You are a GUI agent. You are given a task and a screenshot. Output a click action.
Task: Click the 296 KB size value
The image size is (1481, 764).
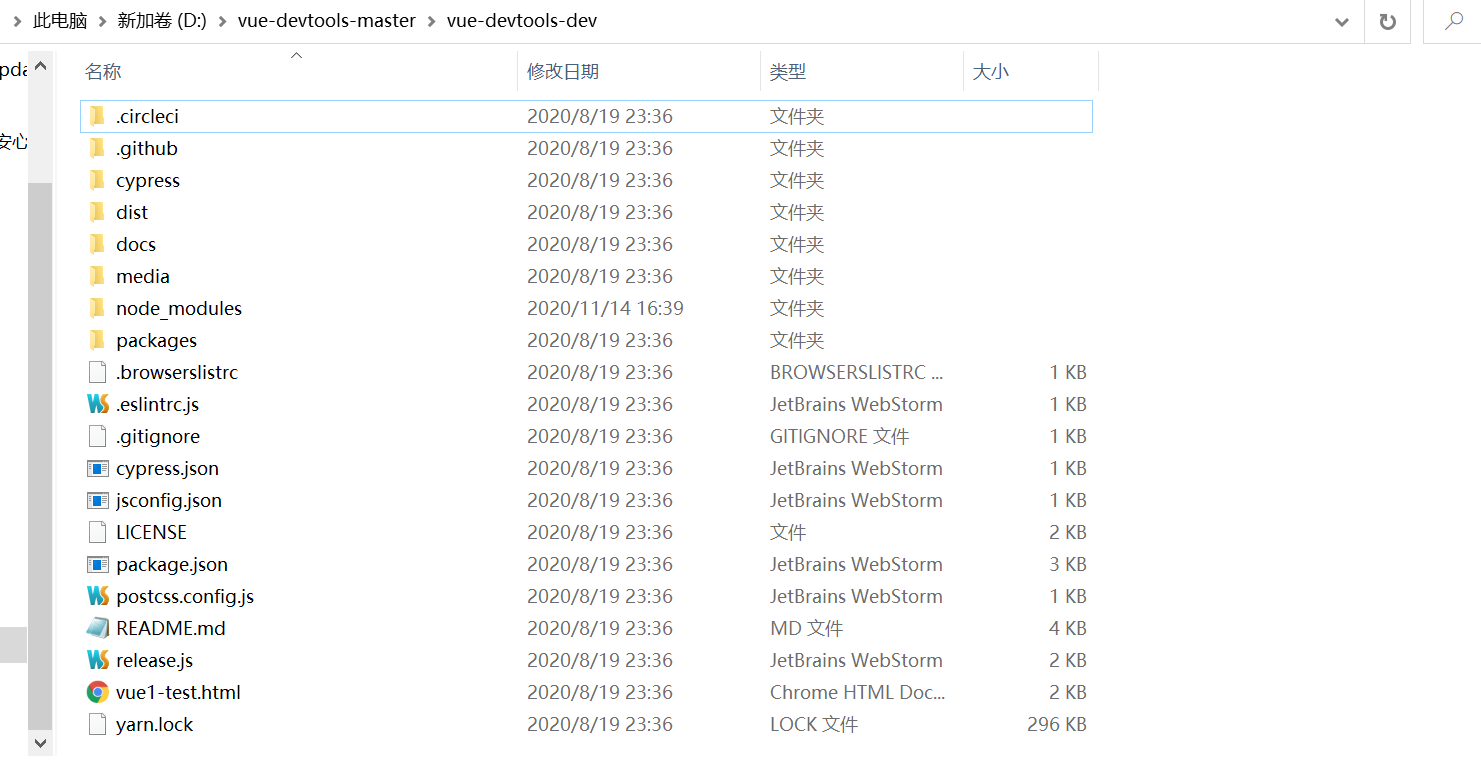pos(1057,724)
